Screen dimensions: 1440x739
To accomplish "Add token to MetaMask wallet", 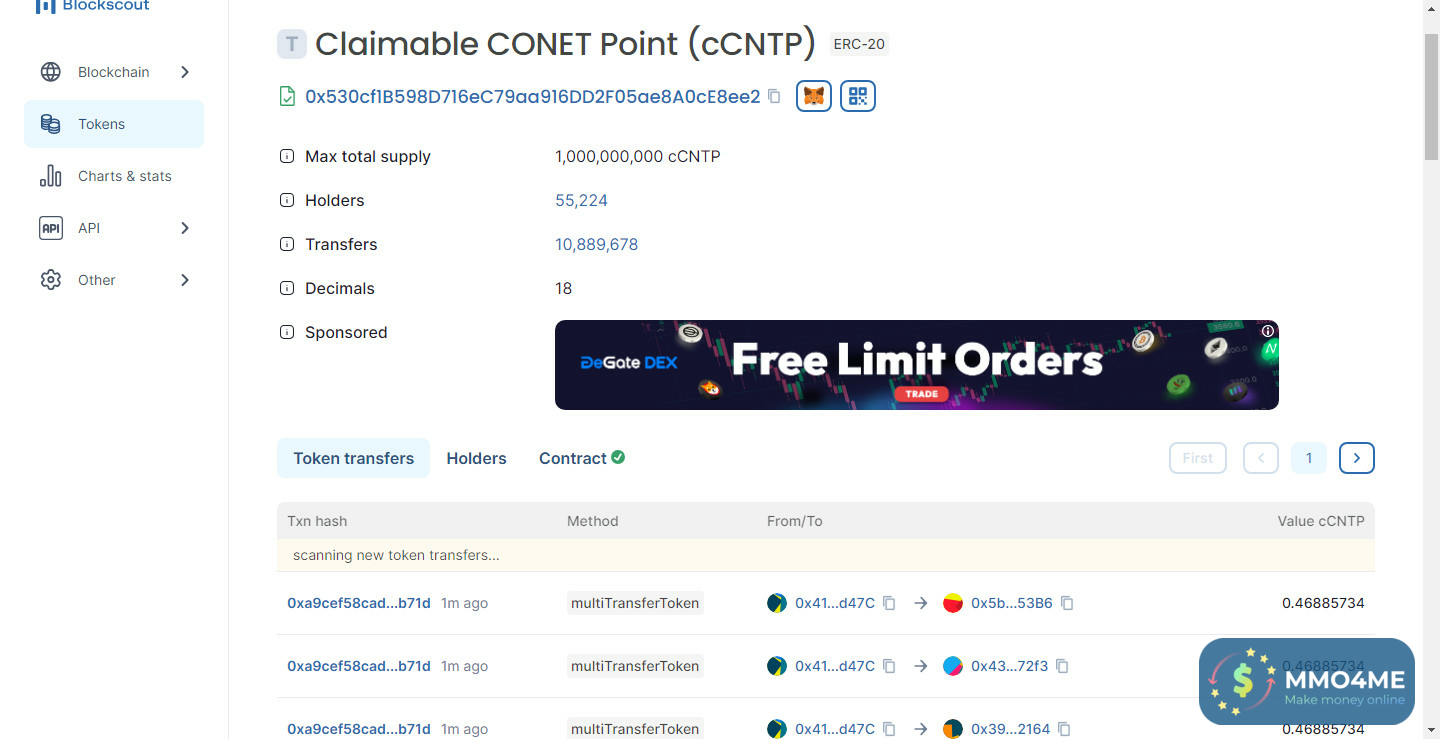I will pyautogui.click(x=814, y=96).
